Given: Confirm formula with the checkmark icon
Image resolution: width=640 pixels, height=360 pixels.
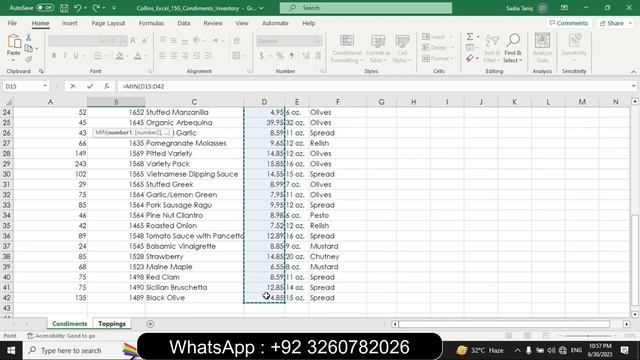Looking at the screenshot, I should pos(90,86).
